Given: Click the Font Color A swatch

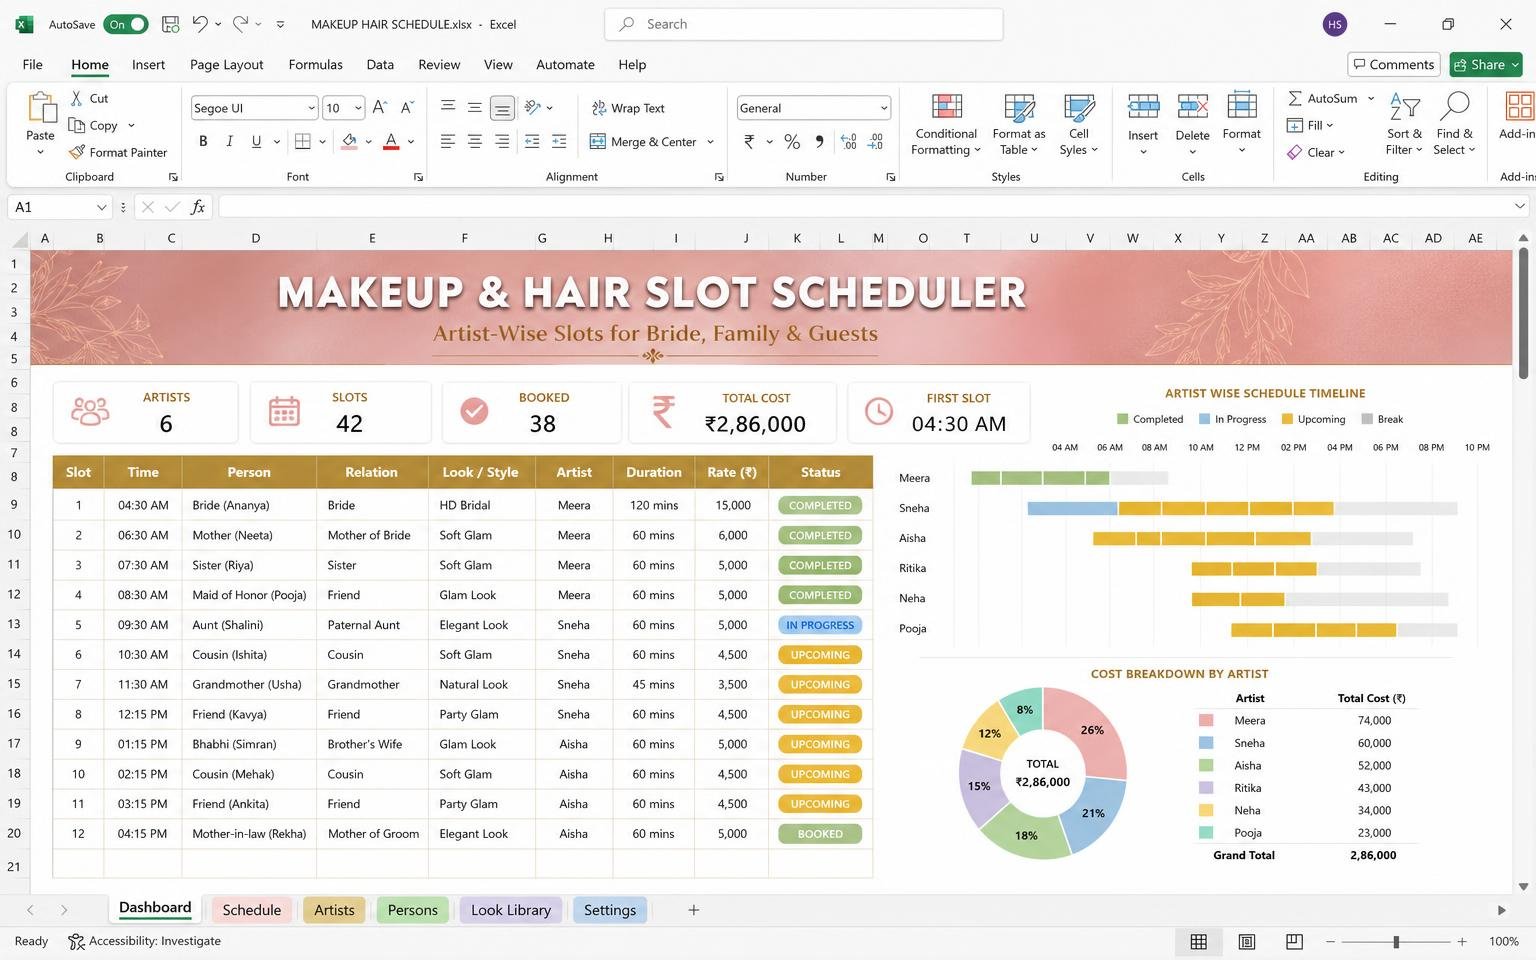Looking at the screenshot, I should click(391, 142).
